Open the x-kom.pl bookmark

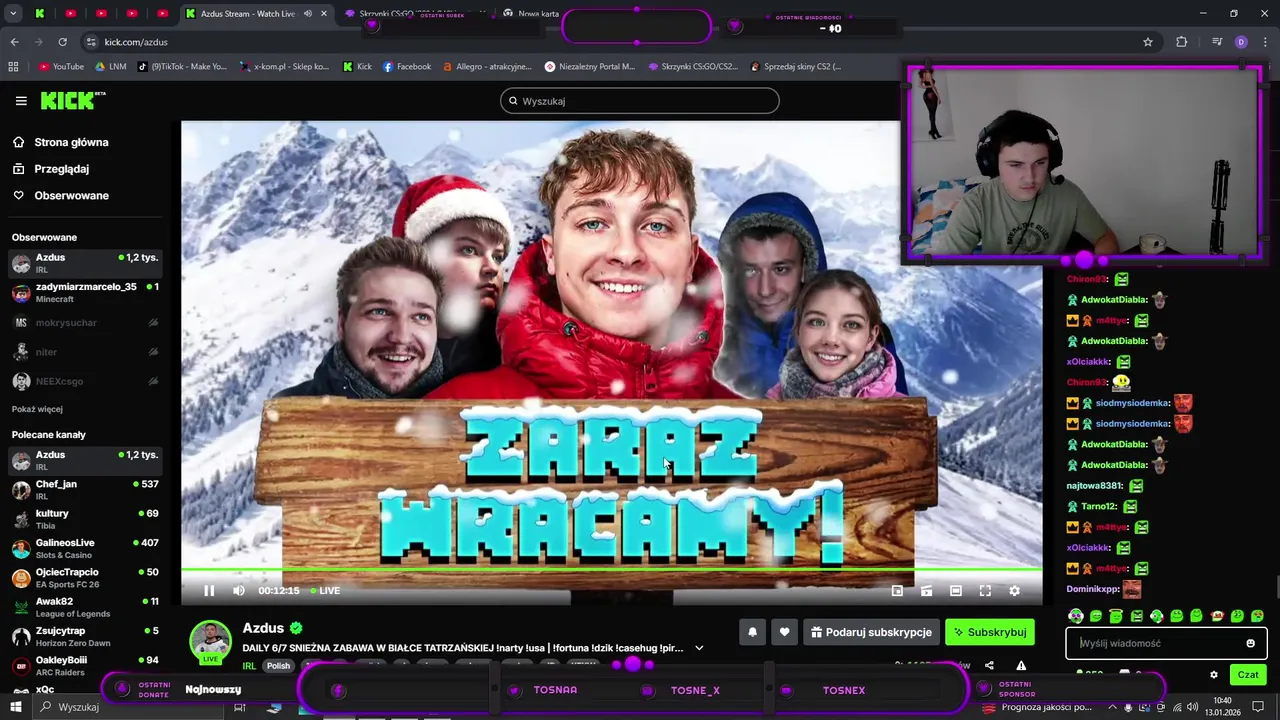click(284, 67)
